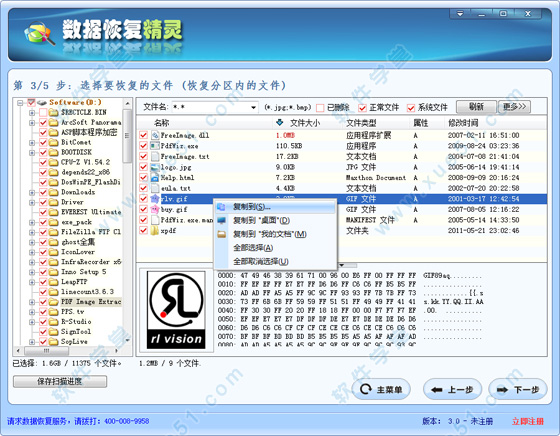Click the xpdf folder icon
Screen dimensions: 560x436
click(155, 230)
